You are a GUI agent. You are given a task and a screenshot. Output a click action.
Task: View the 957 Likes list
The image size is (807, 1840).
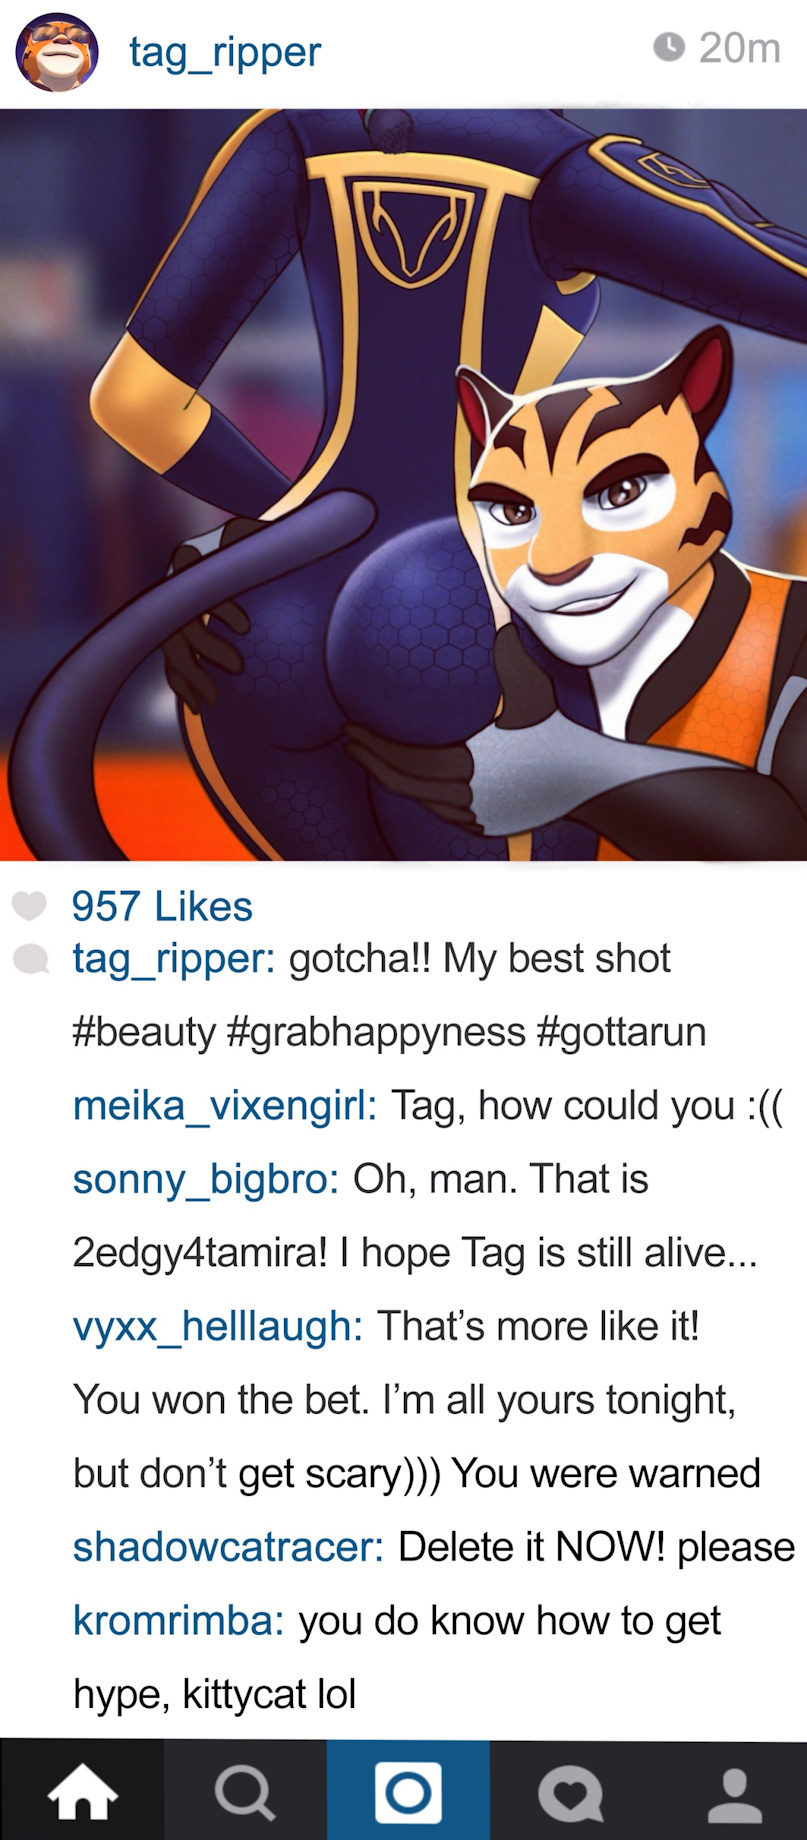tap(162, 906)
